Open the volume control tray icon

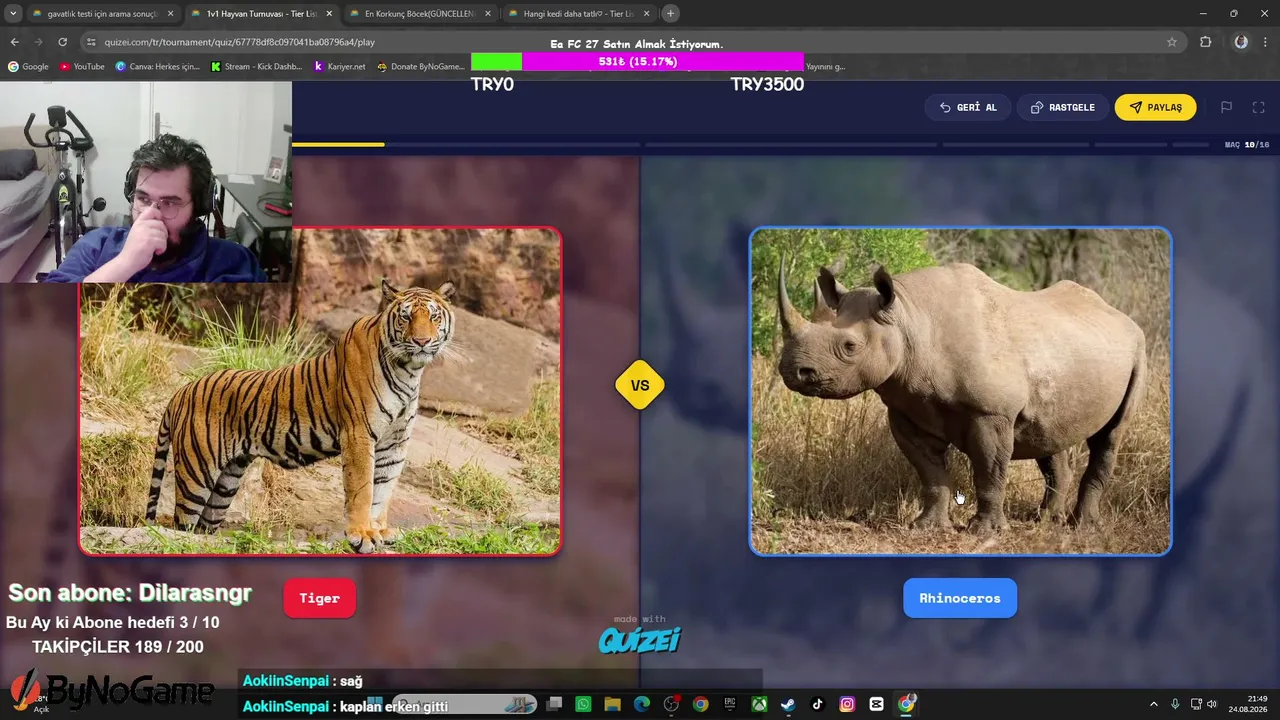click(1212, 704)
